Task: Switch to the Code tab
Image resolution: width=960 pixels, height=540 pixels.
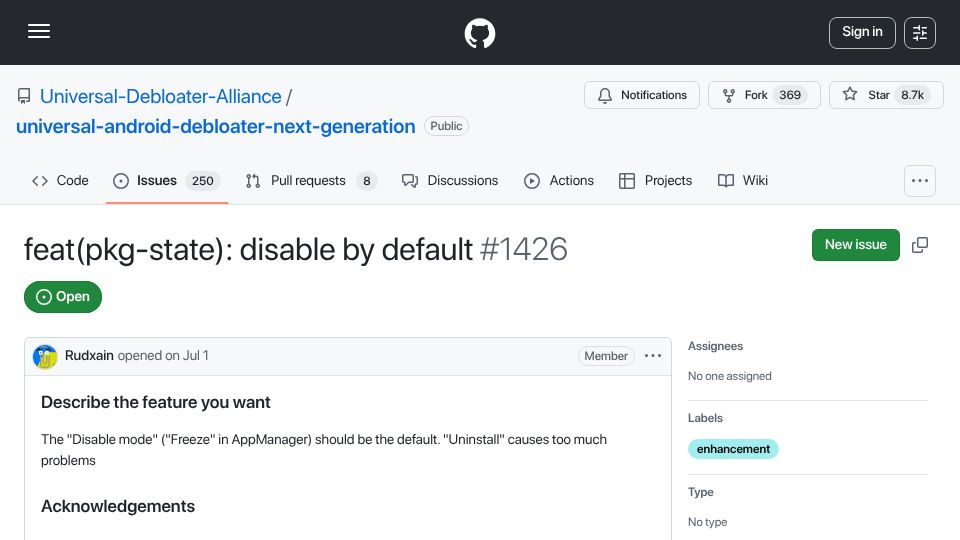Action: pos(60,181)
